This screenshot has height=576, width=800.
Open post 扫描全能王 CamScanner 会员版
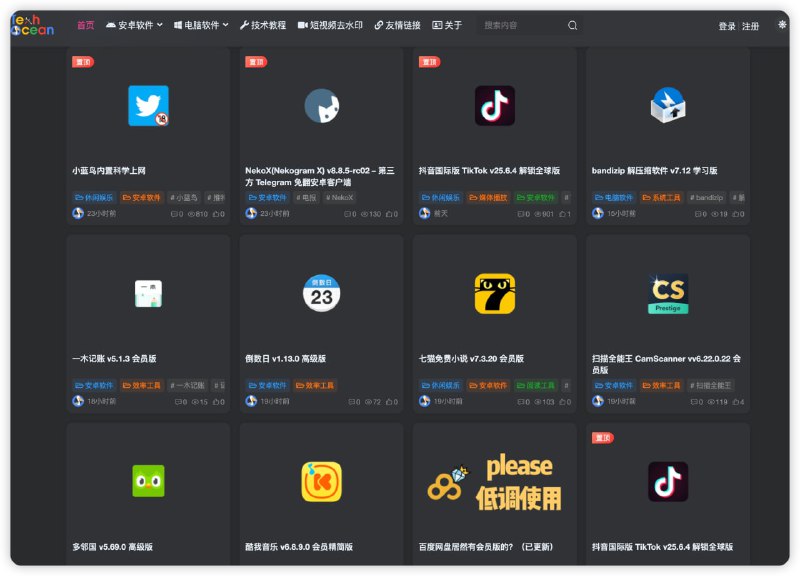click(x=666, y=364)
